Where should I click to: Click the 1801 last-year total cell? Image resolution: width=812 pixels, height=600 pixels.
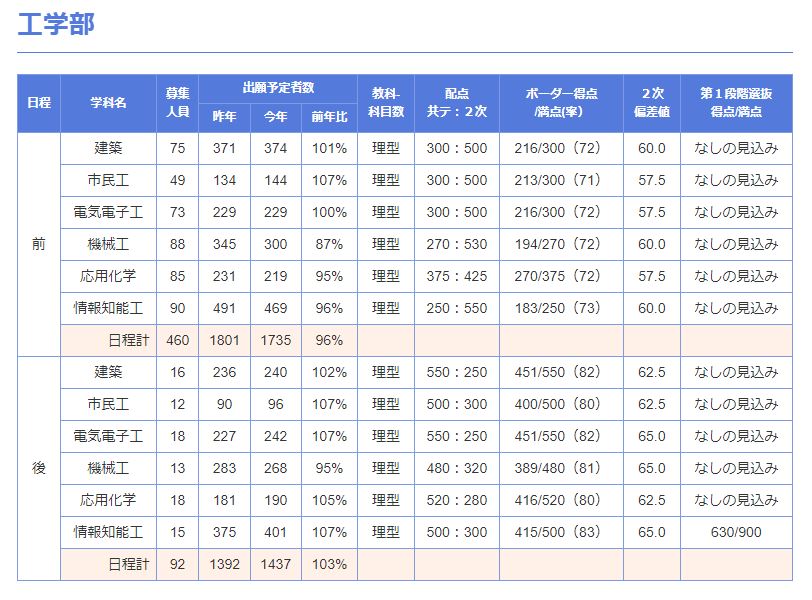tap(224, 340)
